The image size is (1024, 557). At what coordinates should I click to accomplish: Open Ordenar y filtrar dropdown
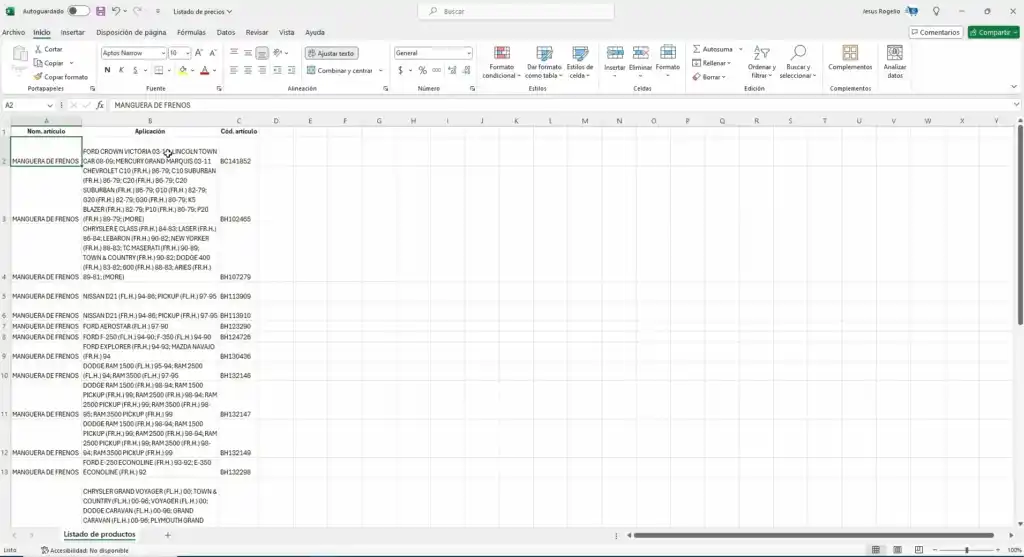click(761, 62)
